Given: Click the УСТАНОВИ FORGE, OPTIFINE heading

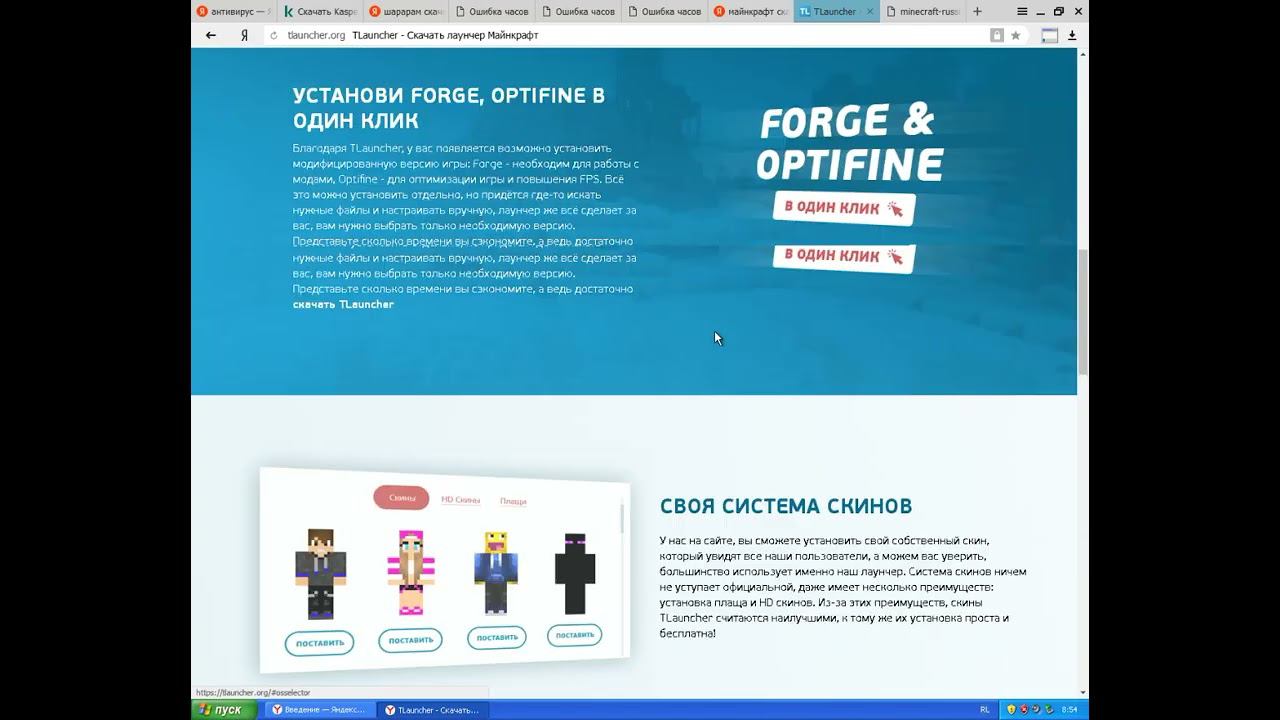Looking at the screenshot, I should pyautogui.click(x=449, y=108).
